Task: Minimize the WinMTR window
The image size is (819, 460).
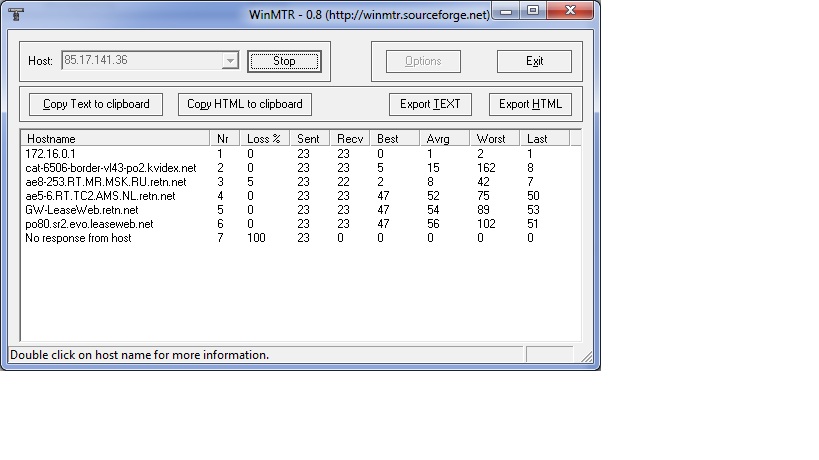Action: (x=506, y=11)
